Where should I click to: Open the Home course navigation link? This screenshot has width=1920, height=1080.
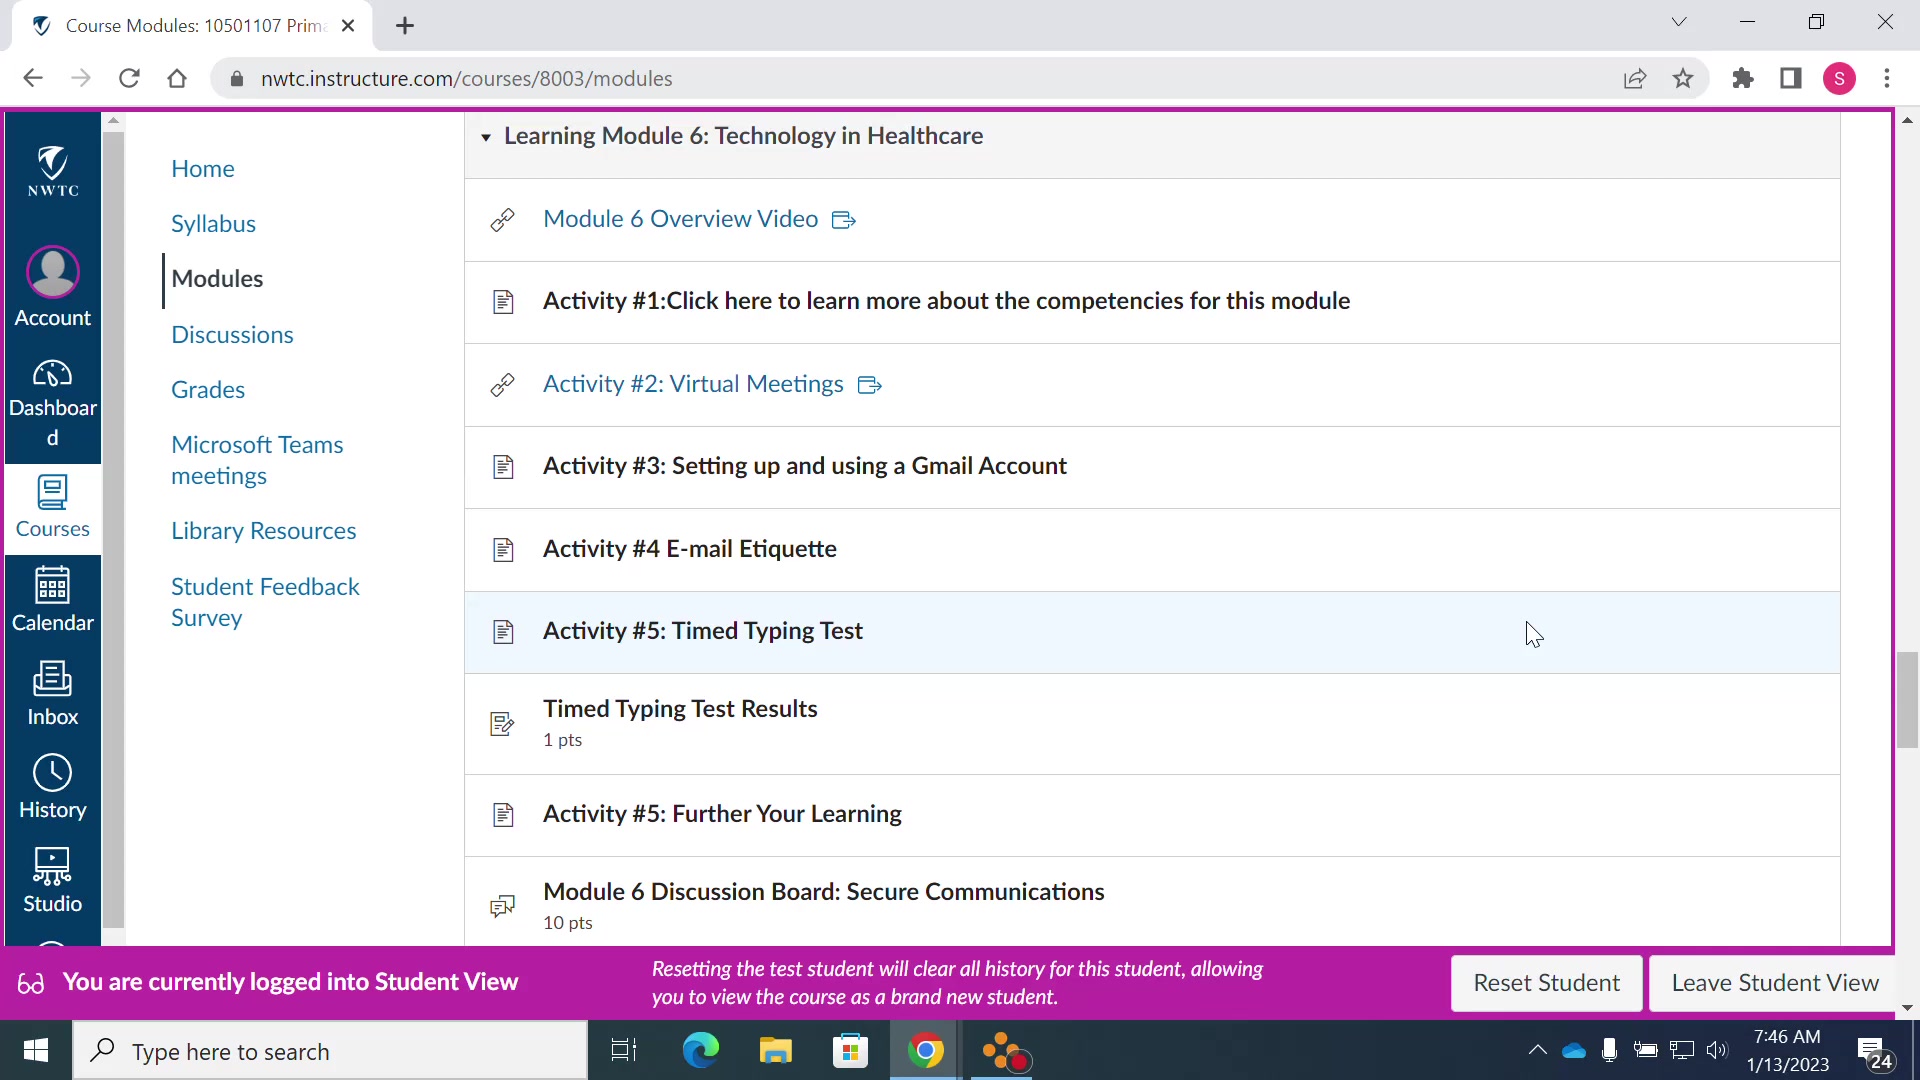pos(203,168)
